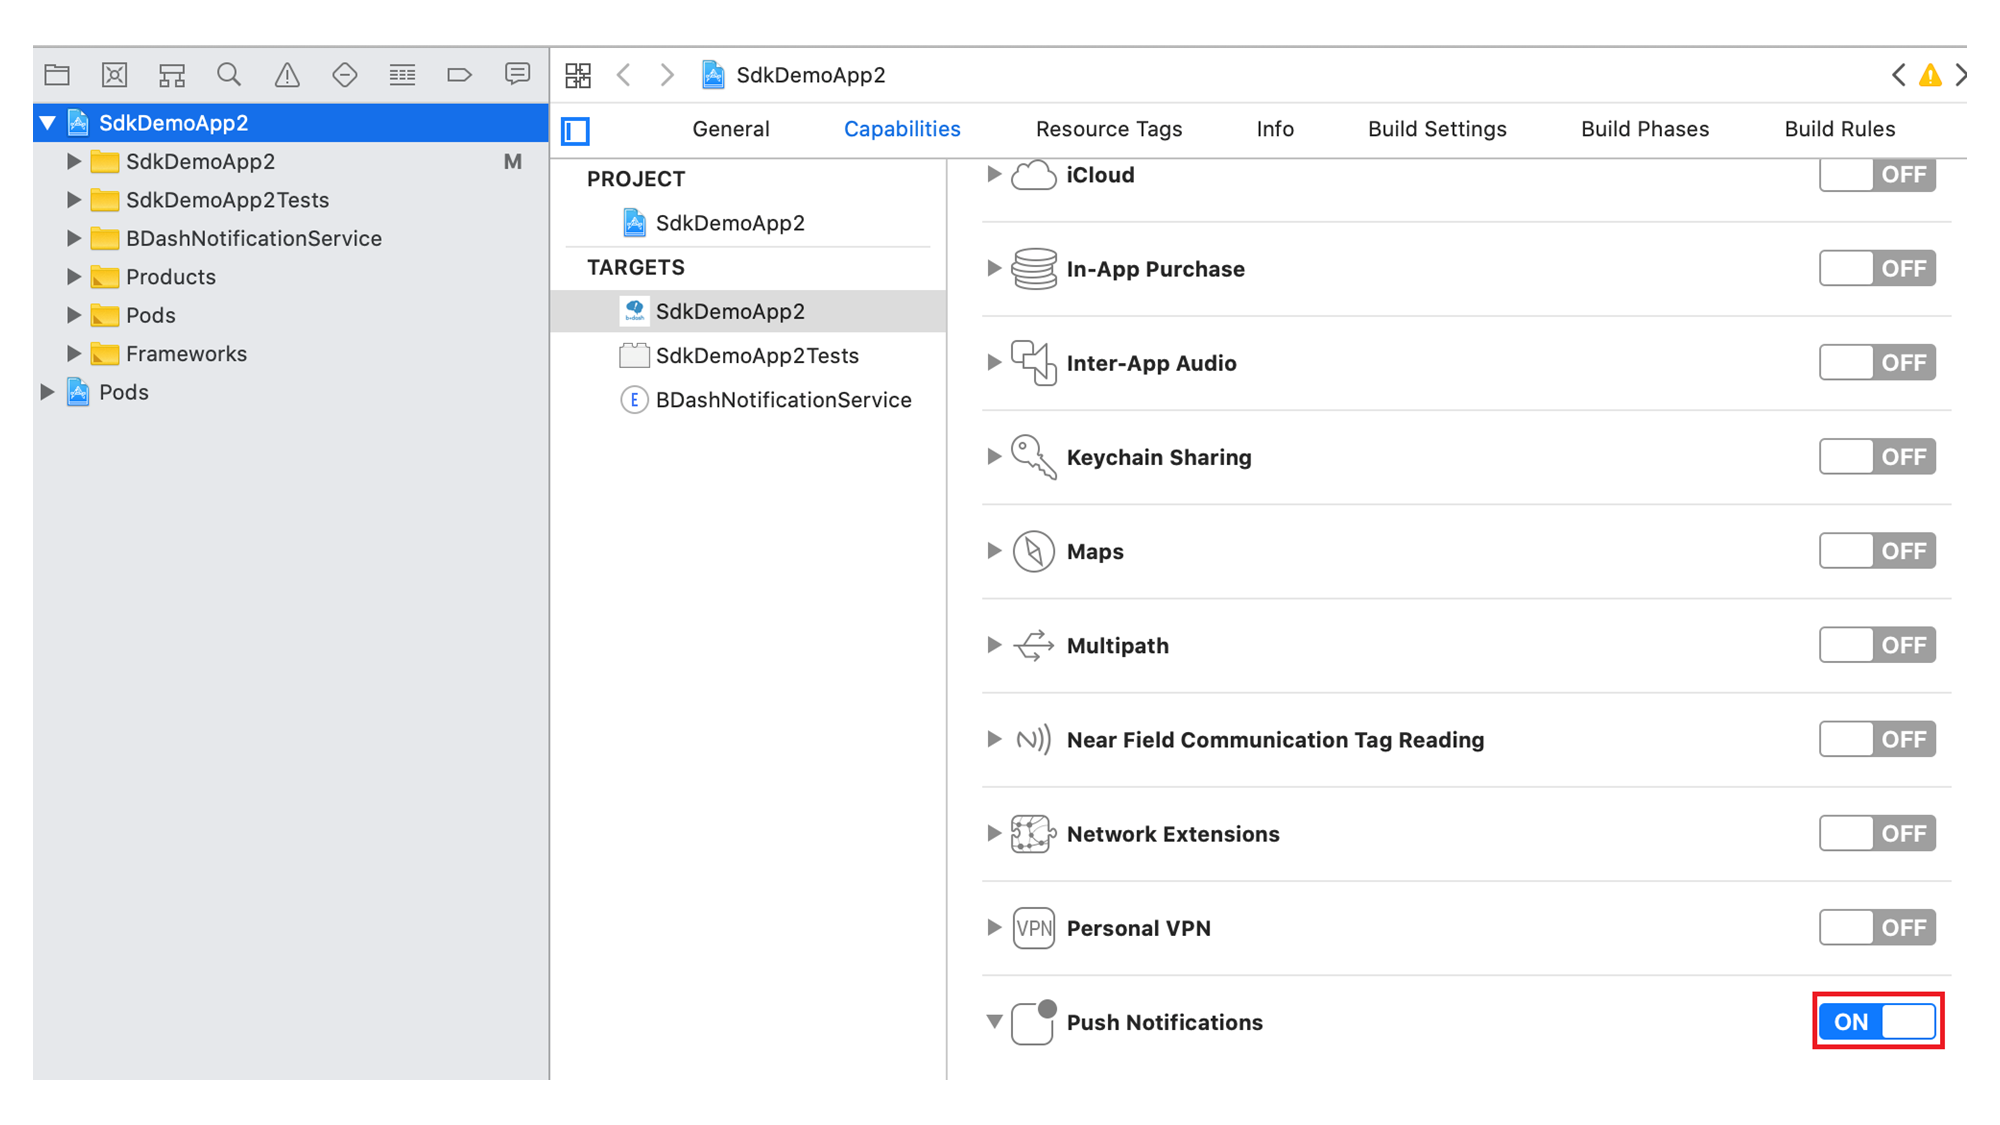Viewport: 2000px width, 1125px height.
Task: Open the Resource Tags tab
Action: point(1109,129)
